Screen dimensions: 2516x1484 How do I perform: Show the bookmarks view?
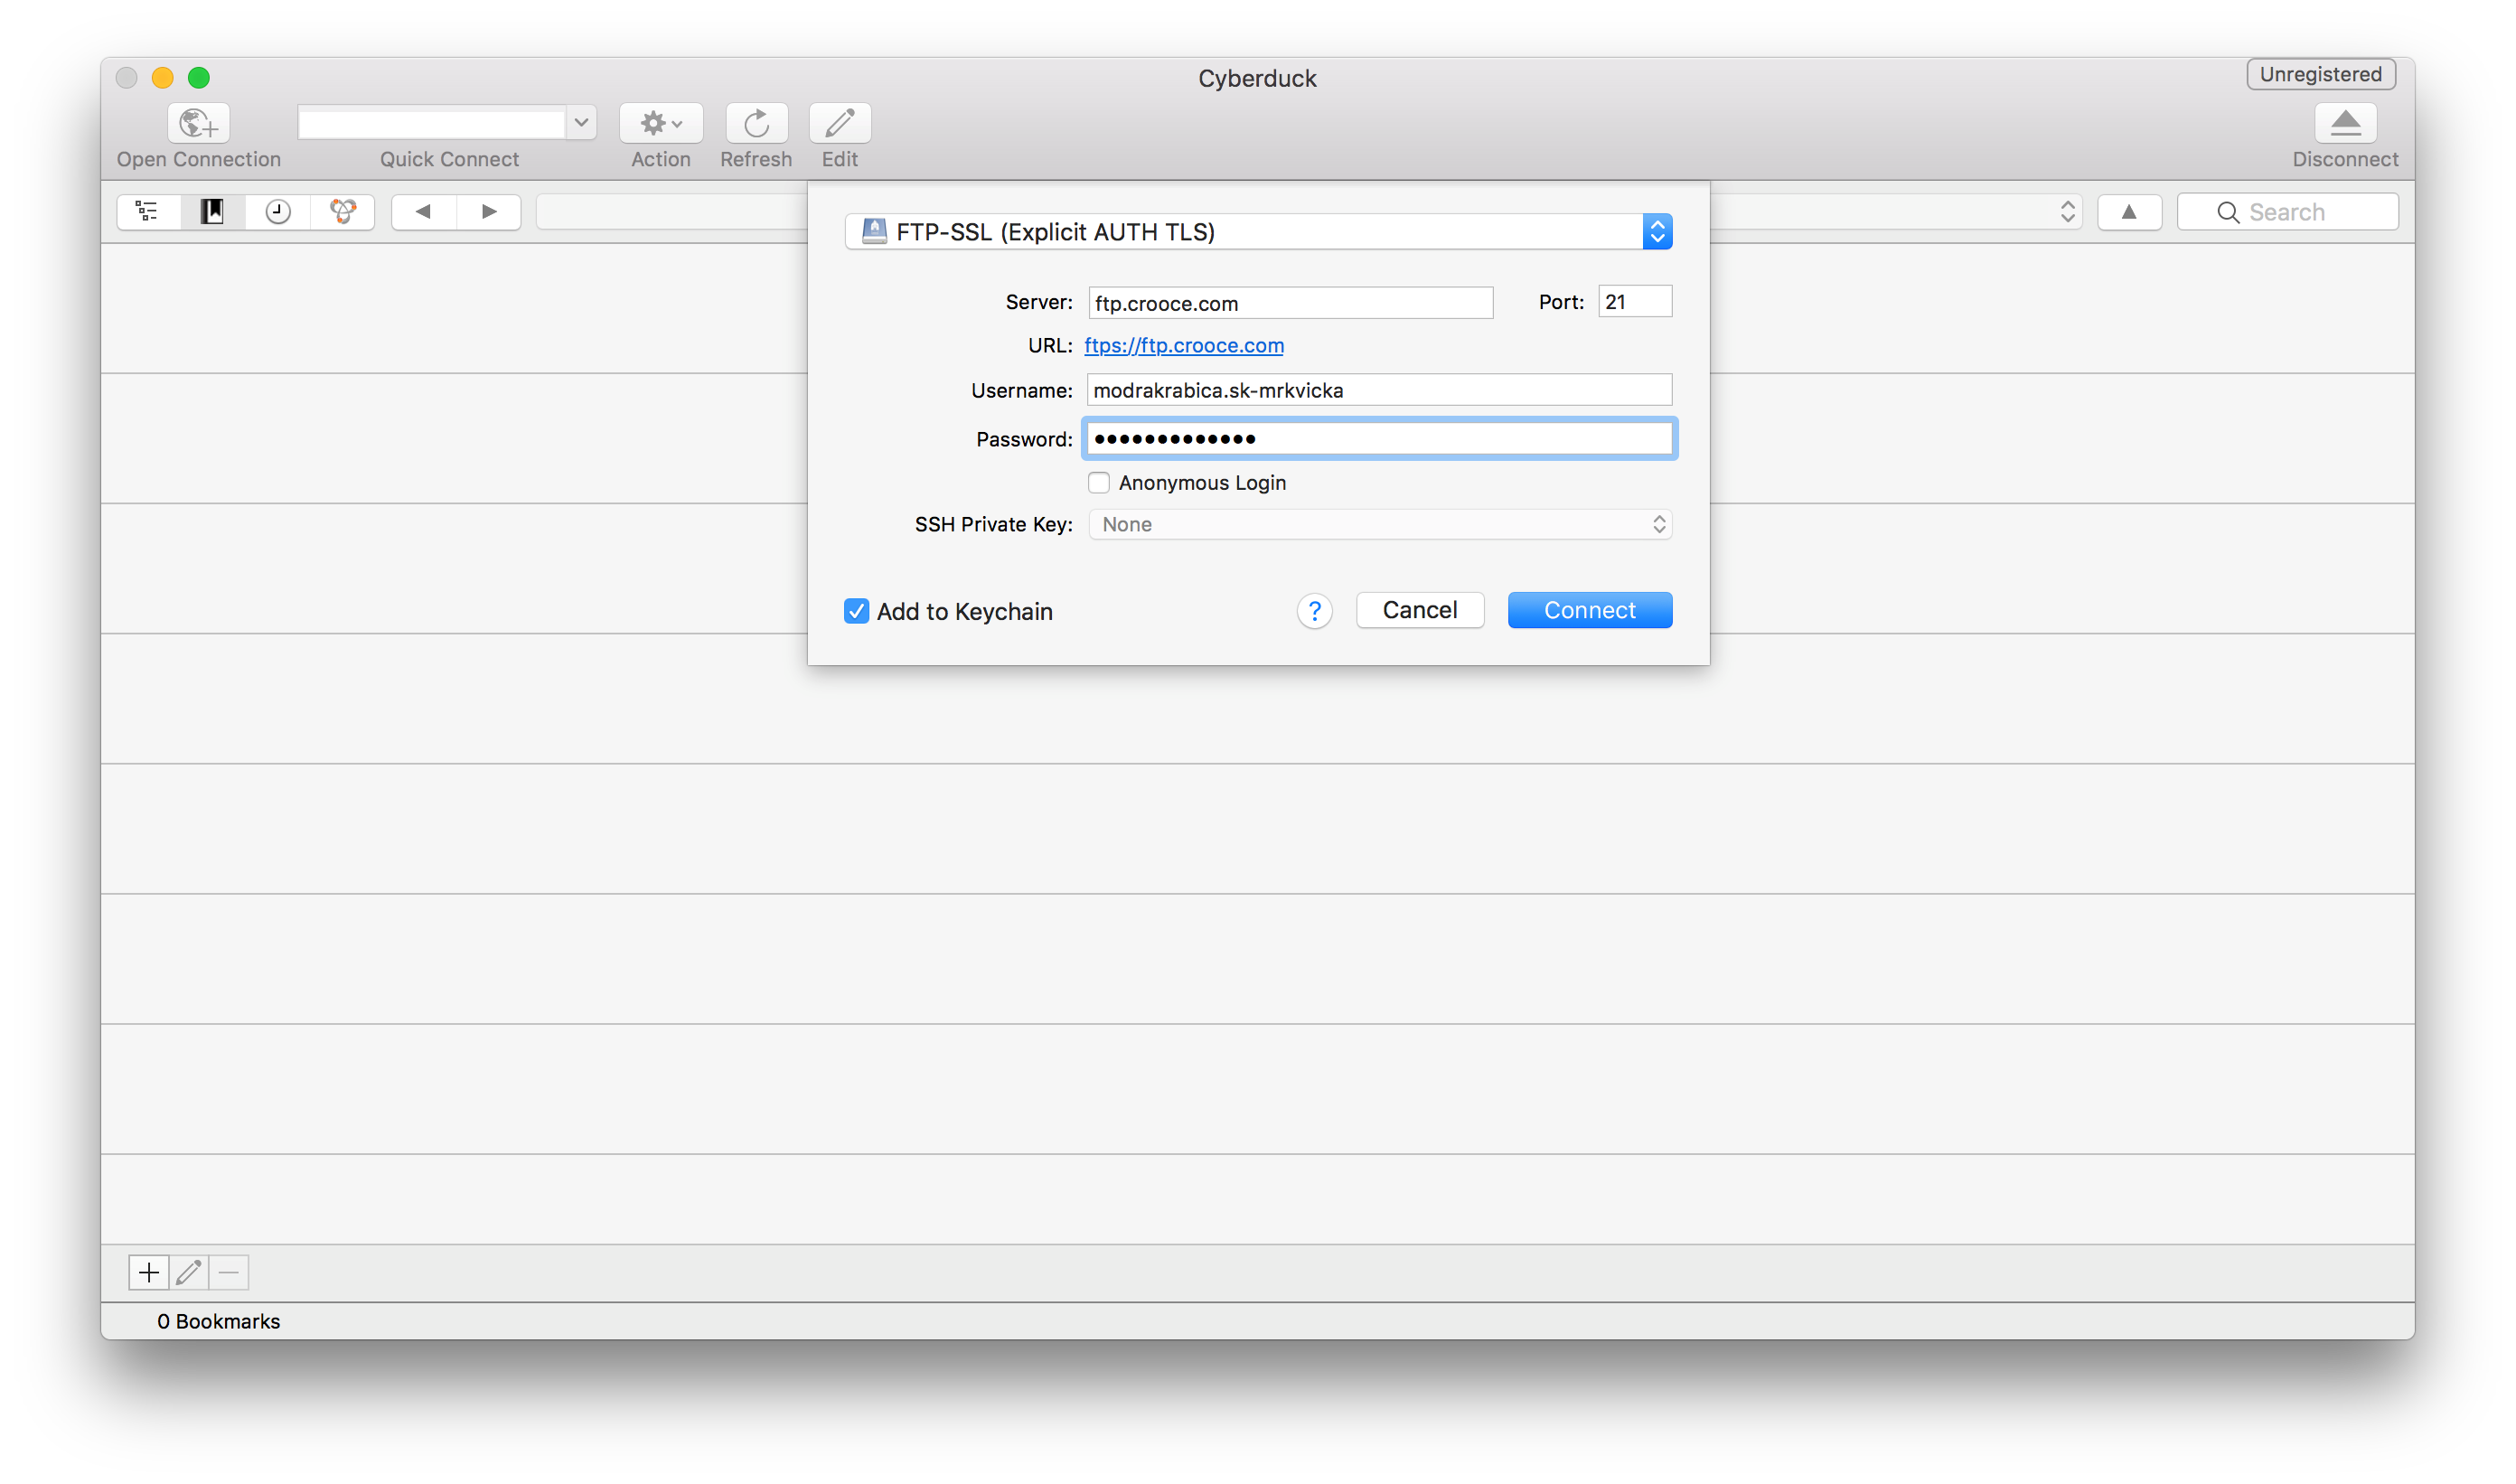click(212, 212)
